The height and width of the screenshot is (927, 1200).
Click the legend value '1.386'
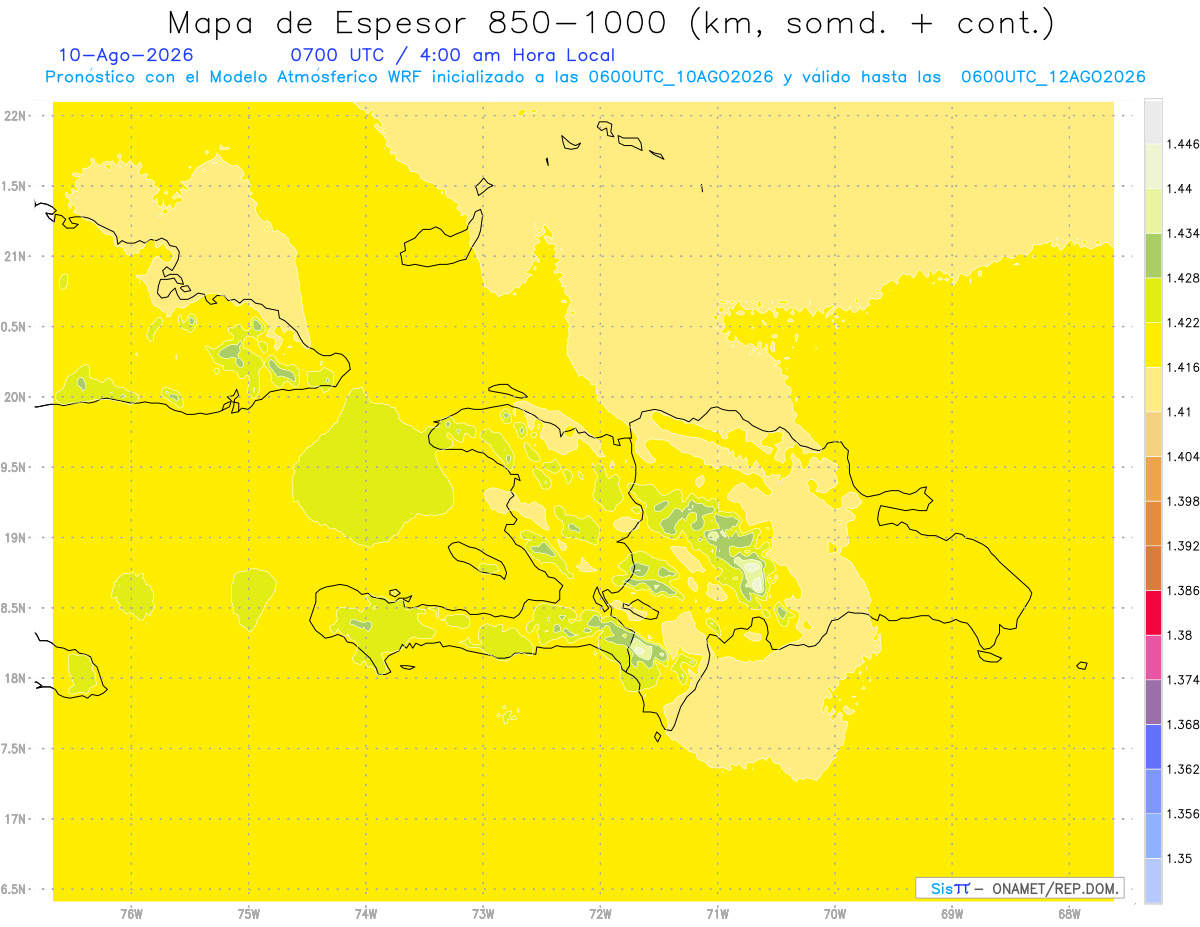click(1182, 591)
